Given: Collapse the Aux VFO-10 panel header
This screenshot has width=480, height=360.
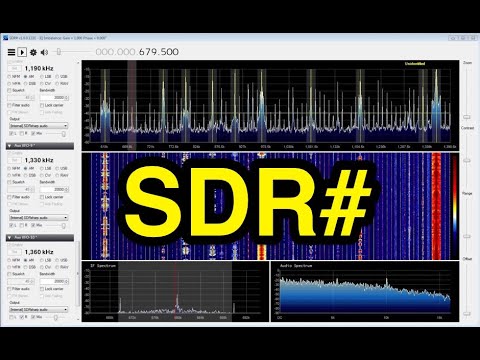Looking at the screenshot, I should click(40, 237).
